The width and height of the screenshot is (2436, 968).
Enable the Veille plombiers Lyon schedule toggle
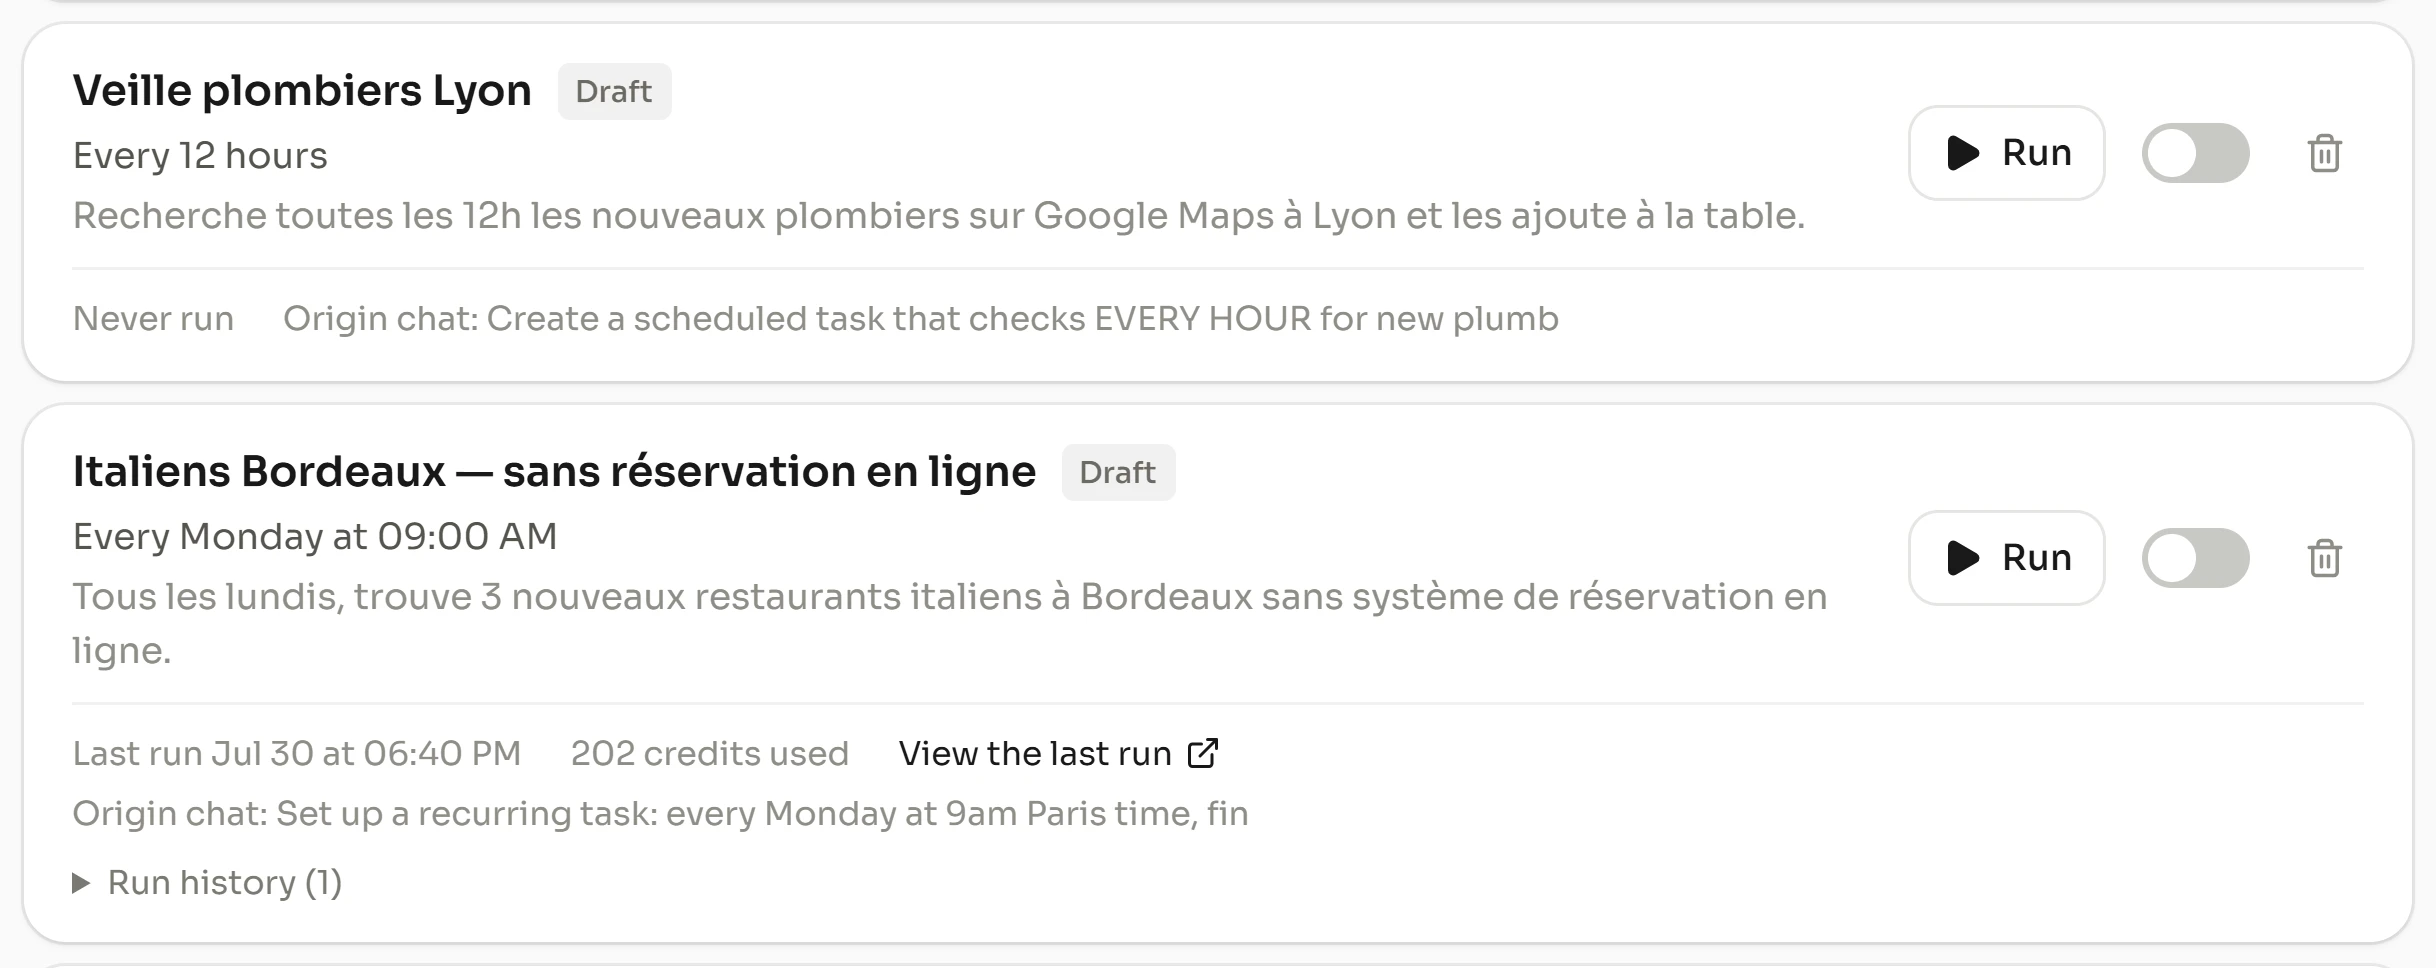click(2195, 153)
